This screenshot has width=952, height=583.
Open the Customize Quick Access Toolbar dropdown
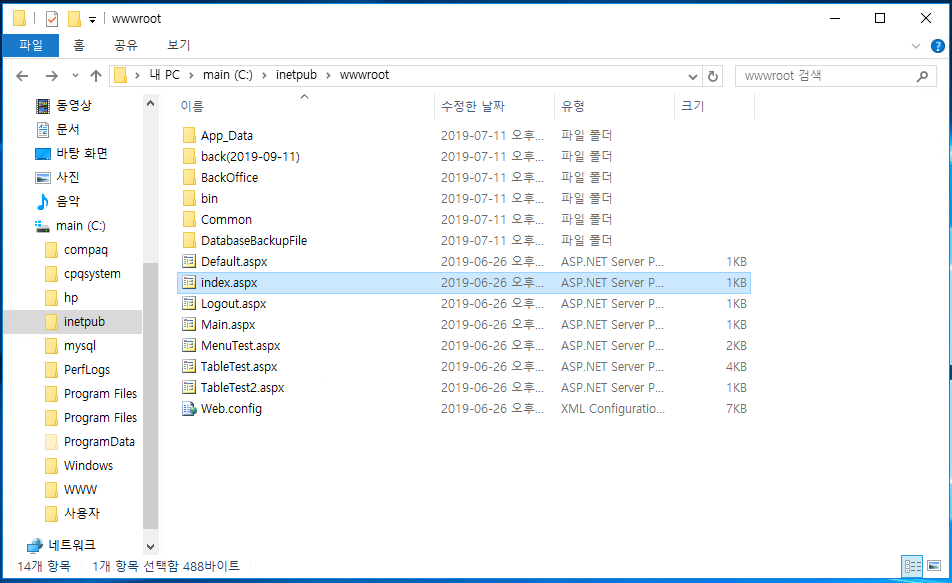(92, 20)
